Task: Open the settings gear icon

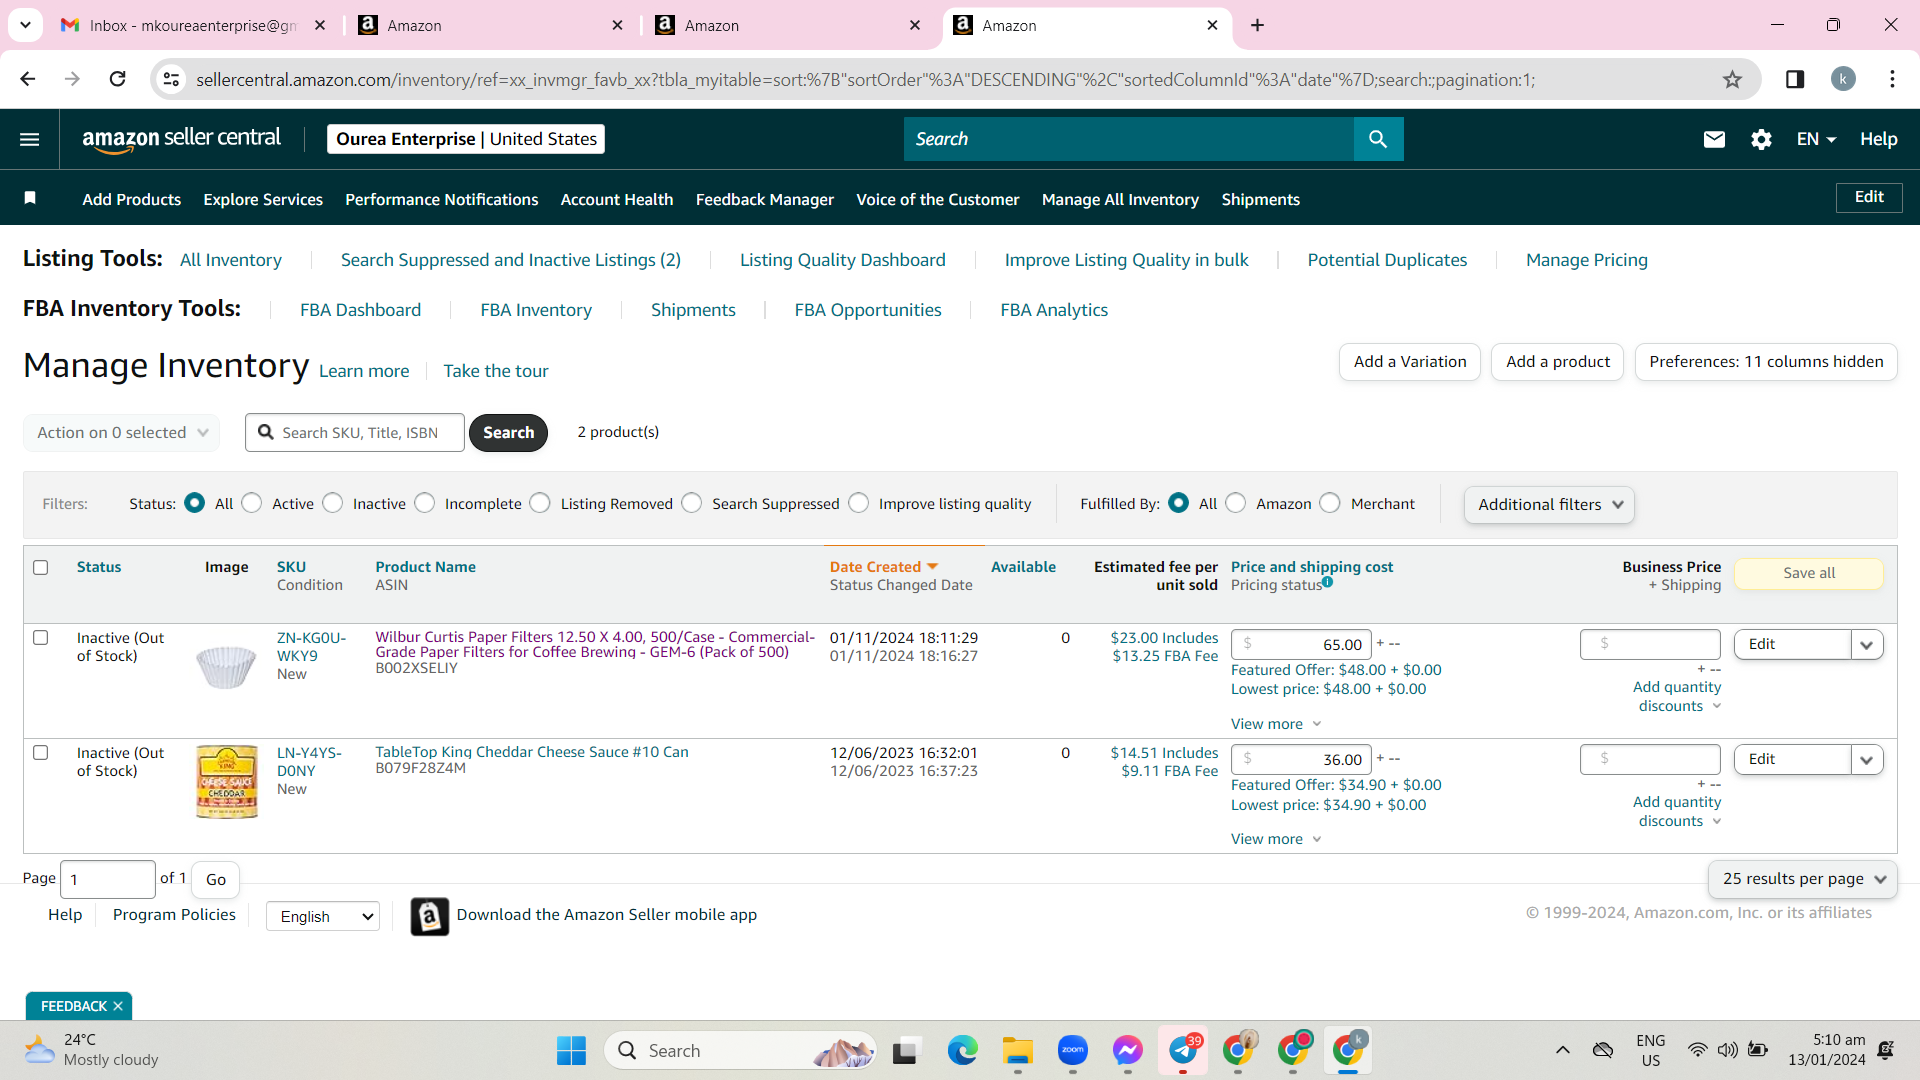Action: tap(1761, 139)
